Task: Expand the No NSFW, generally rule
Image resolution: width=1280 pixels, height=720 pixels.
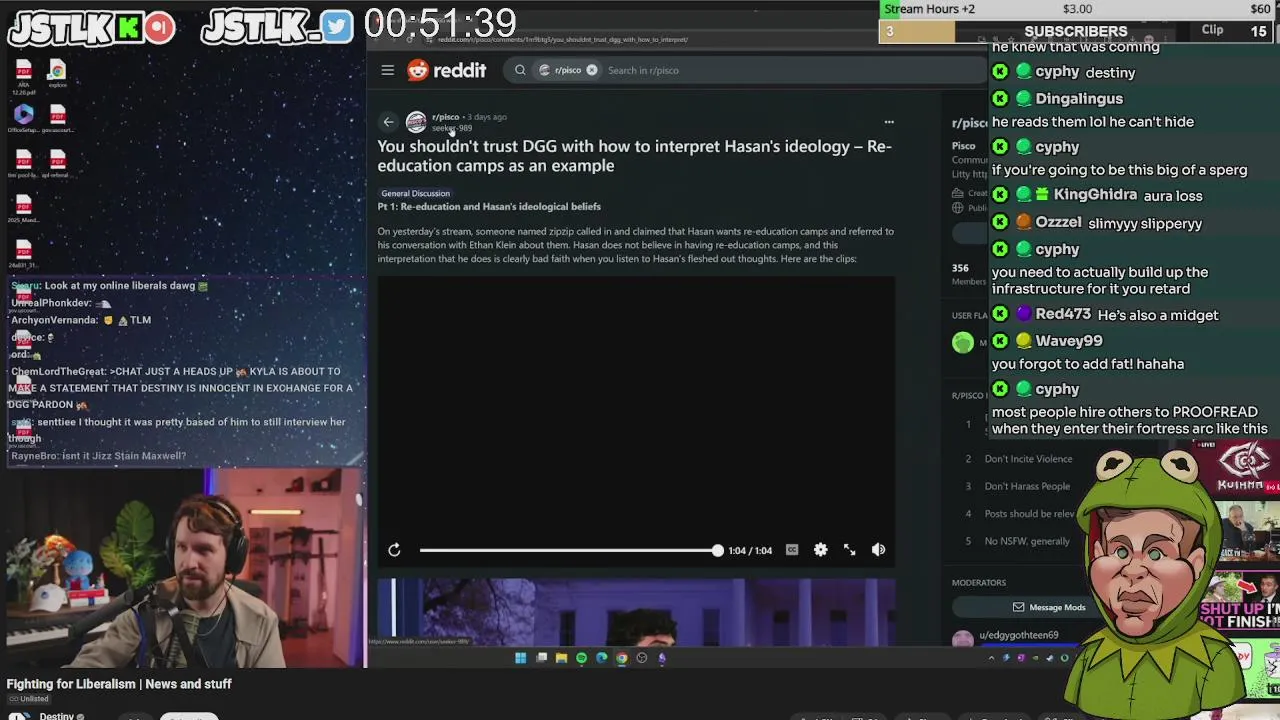Action: [x=1027, y=541]
